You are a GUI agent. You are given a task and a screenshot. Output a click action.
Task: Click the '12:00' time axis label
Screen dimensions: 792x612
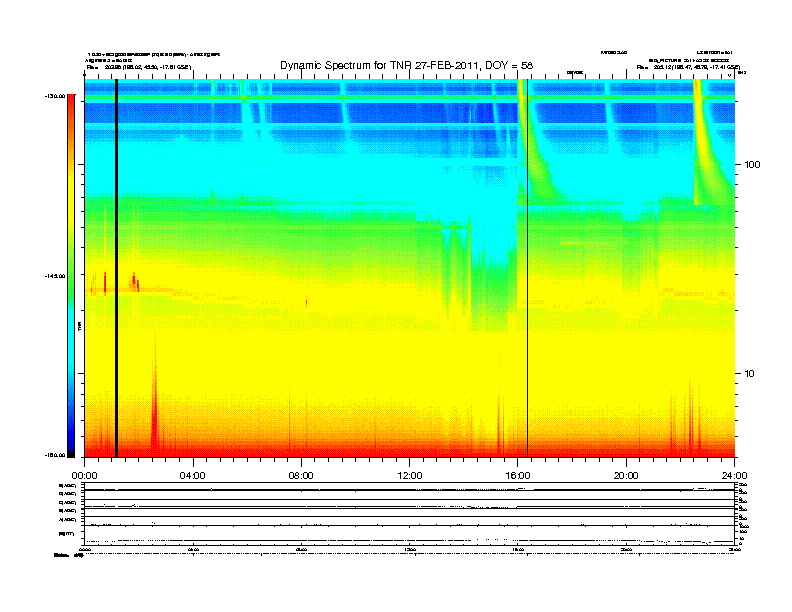pyautogui.click(x=410, y=476)
